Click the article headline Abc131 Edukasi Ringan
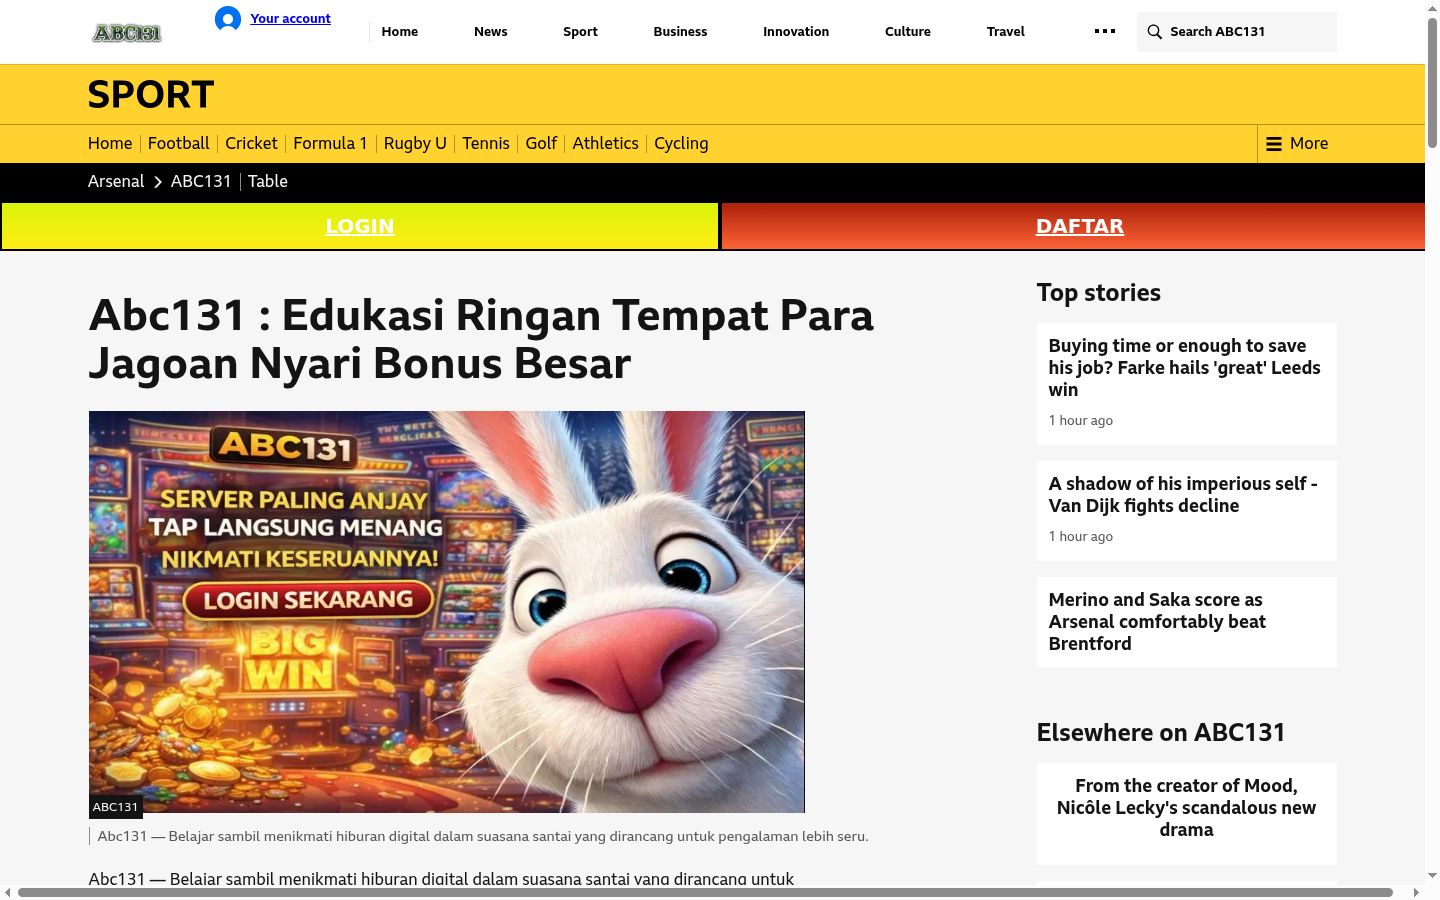Viewport: 1440px width, 900px height. (481, 339)
